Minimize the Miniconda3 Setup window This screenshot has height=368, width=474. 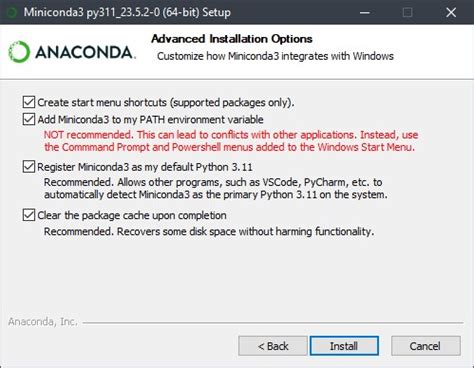(365, 13)
